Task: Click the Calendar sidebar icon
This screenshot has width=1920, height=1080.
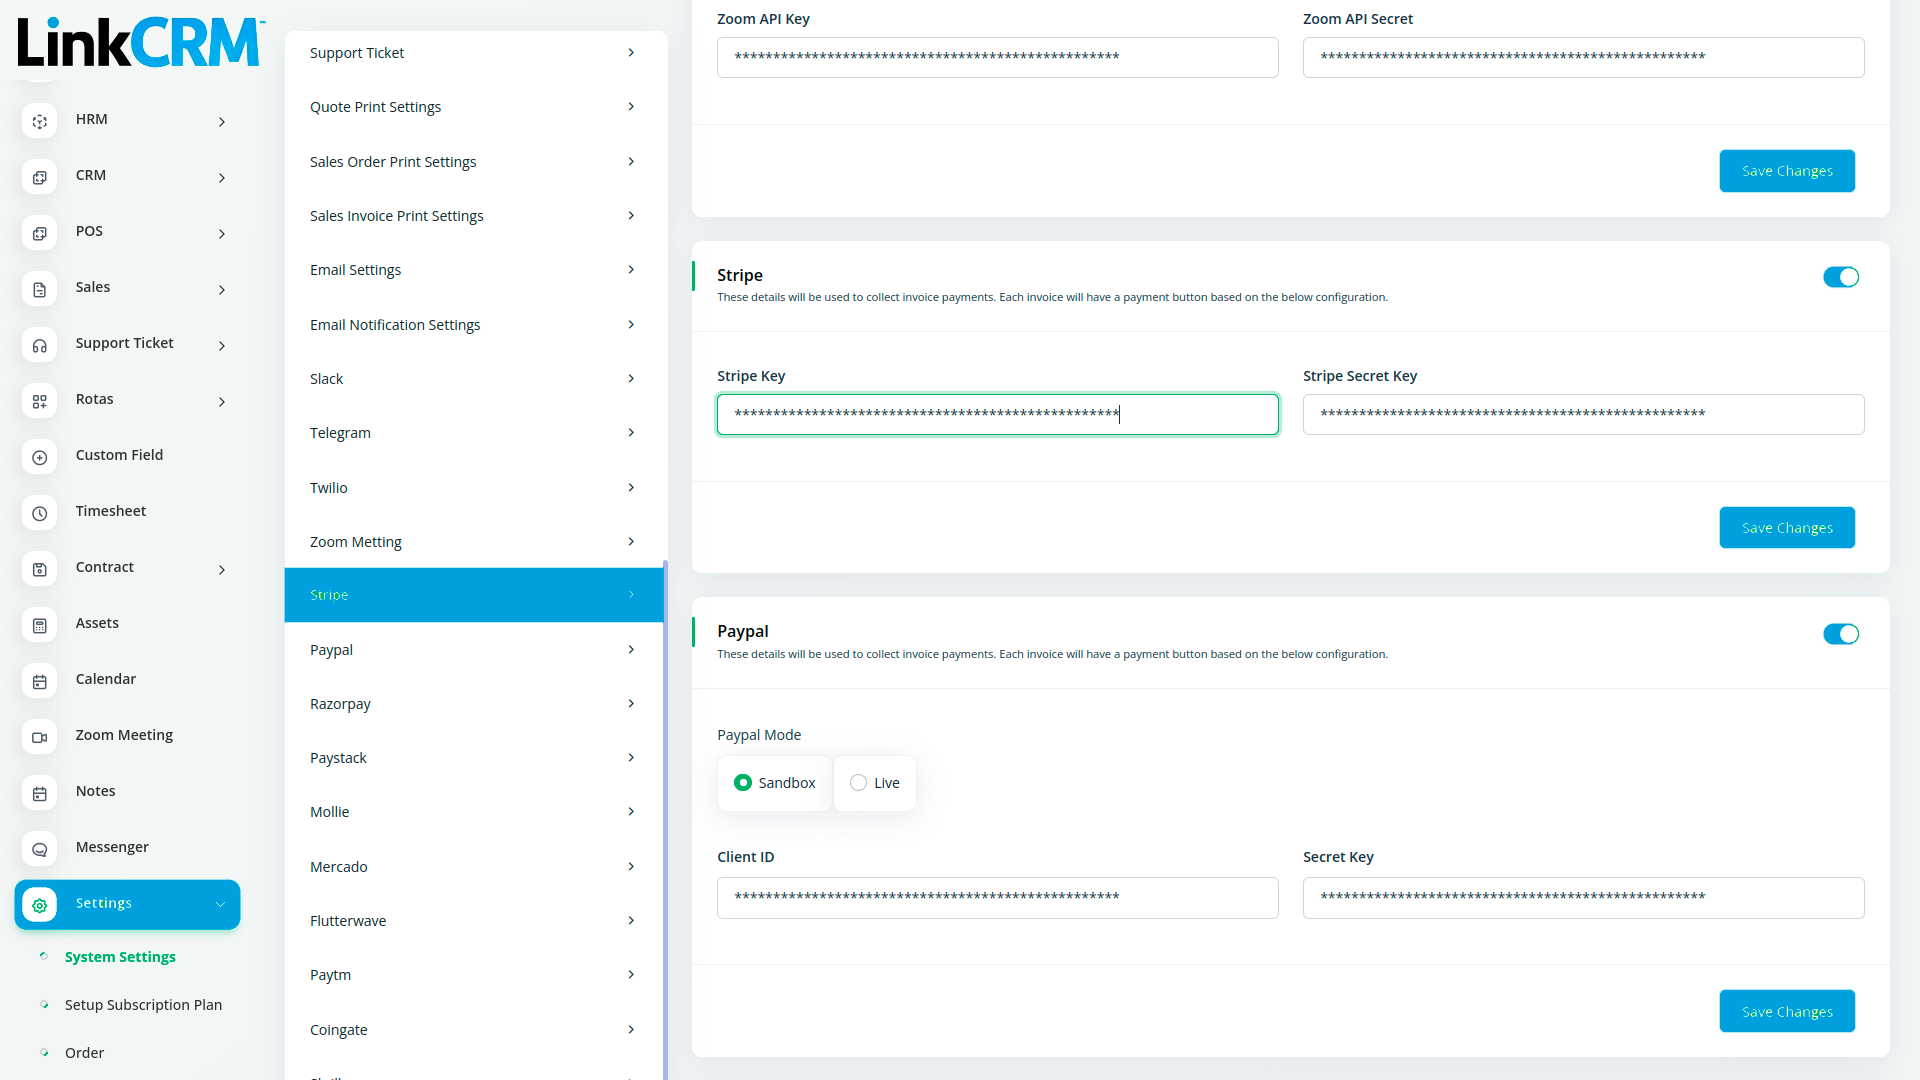Action: click(39, 681)
